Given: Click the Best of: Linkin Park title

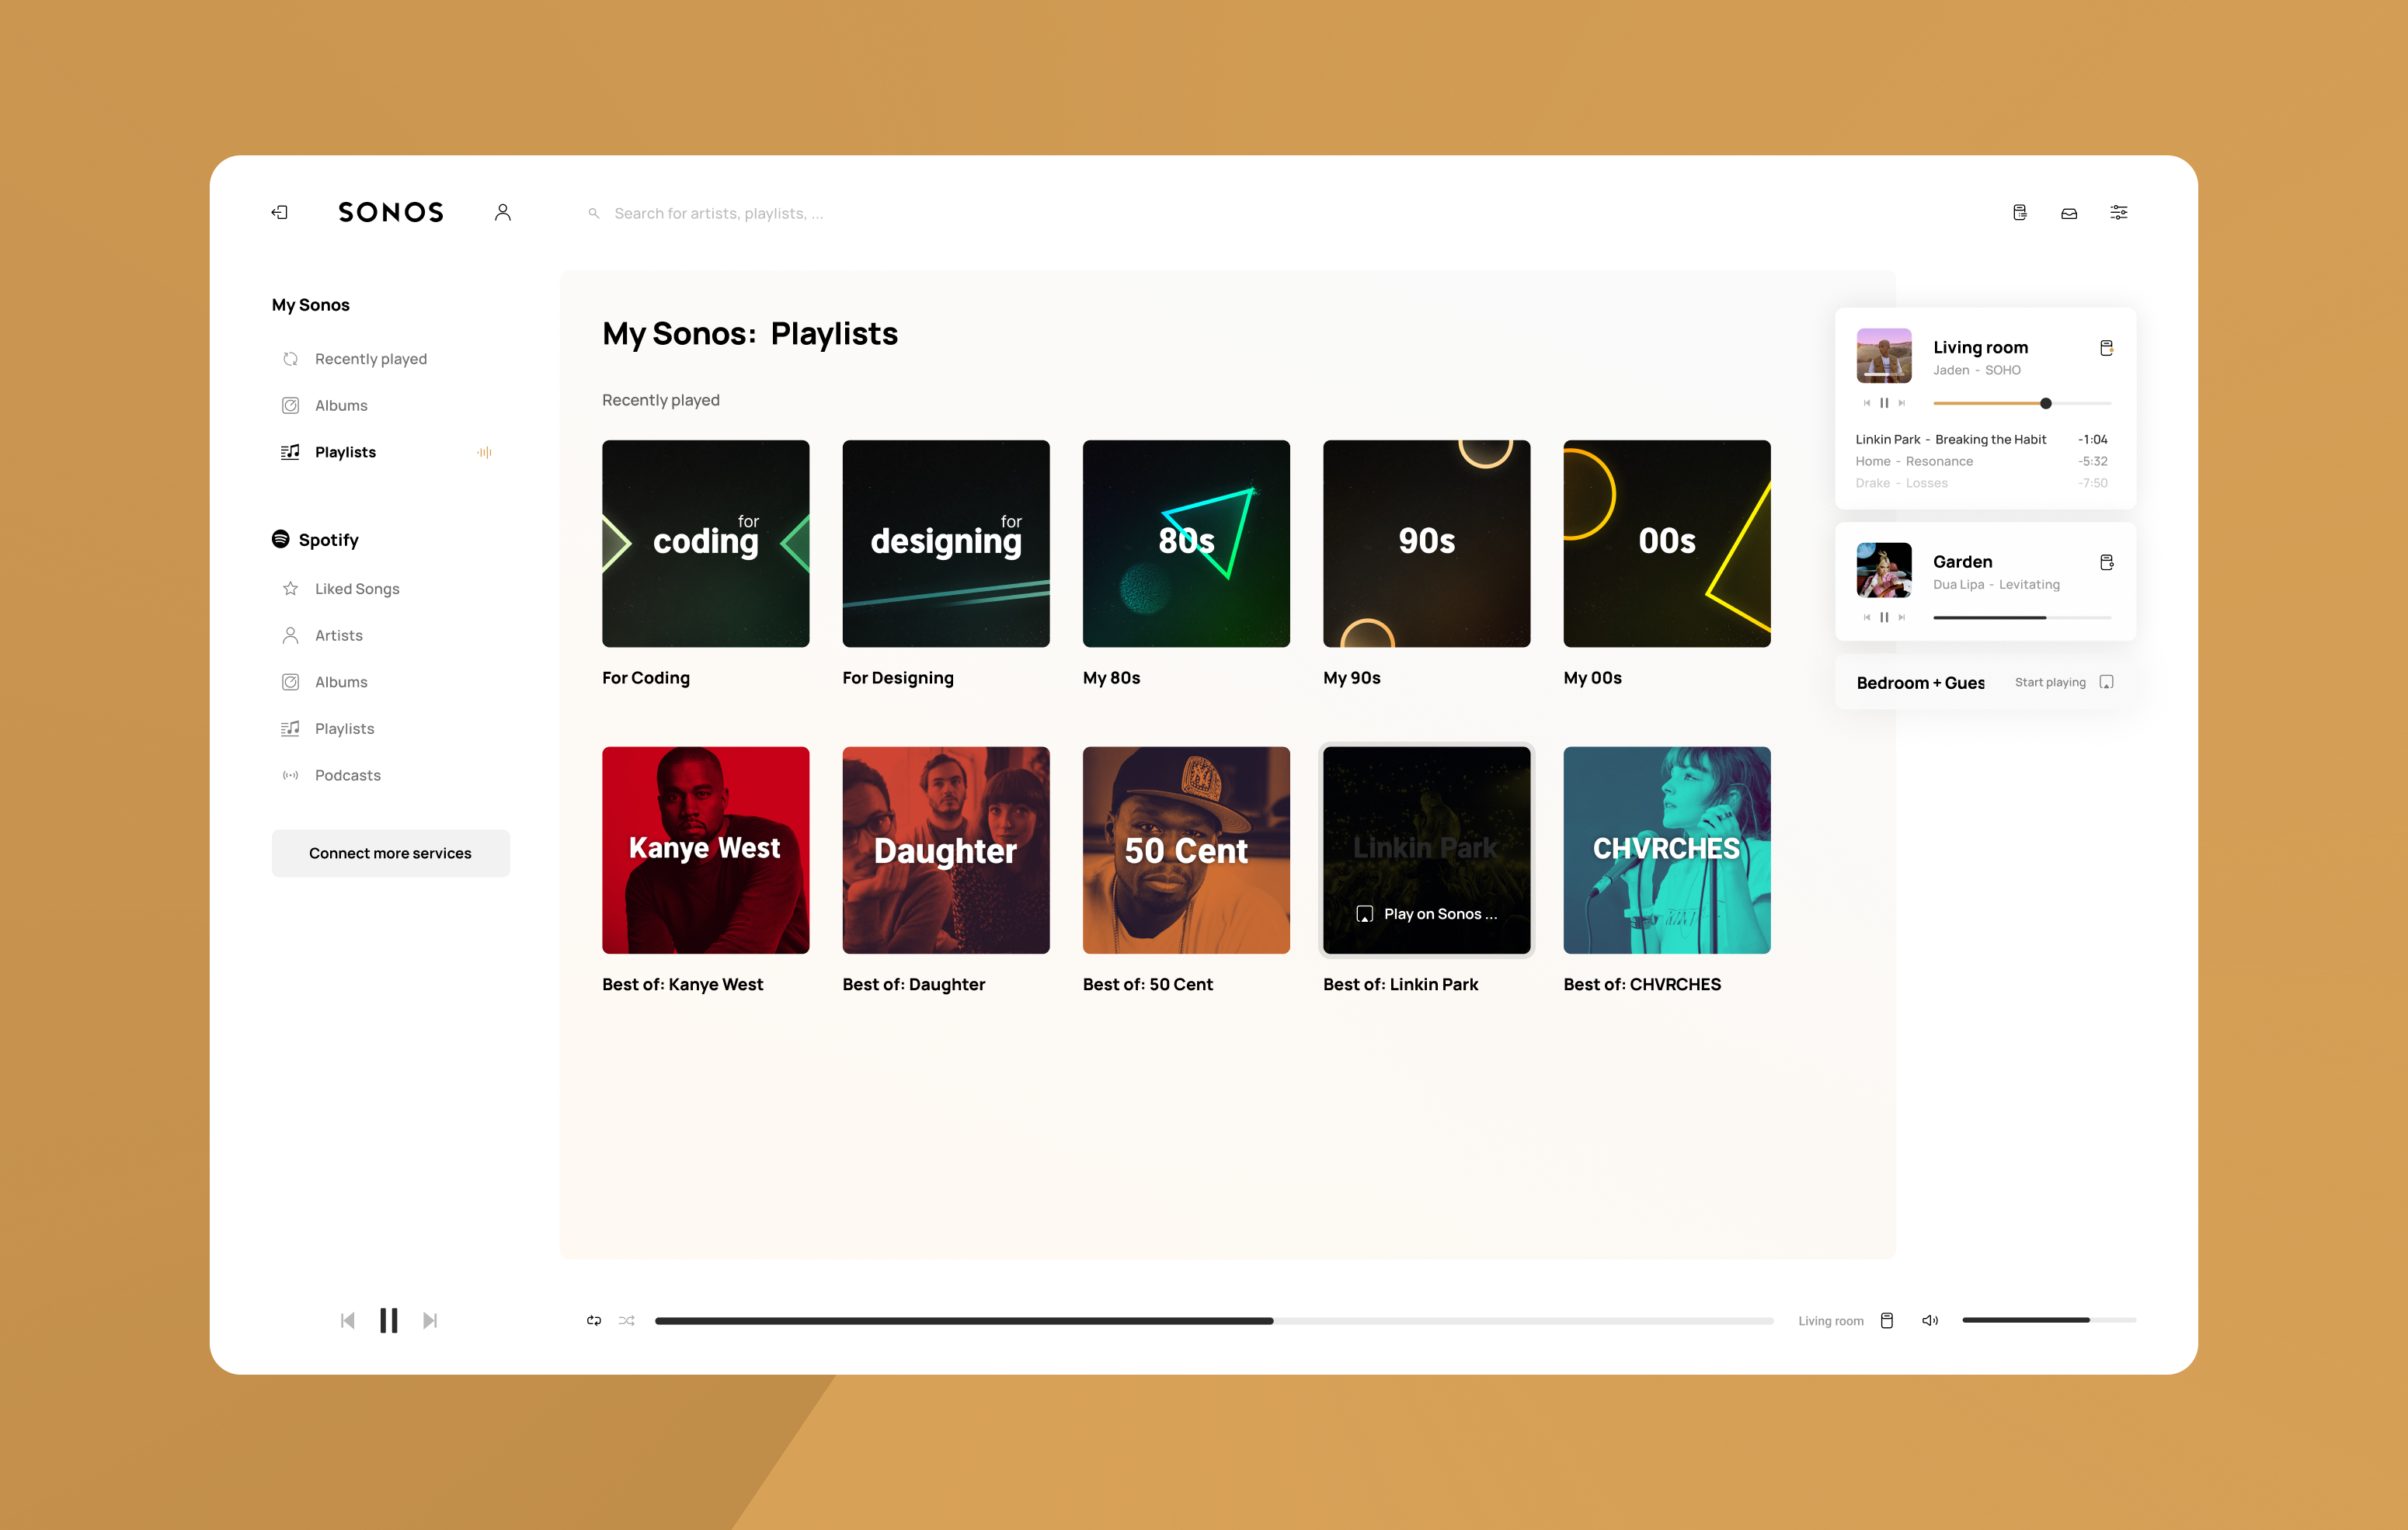Looking at the screenshot, I should point(1400,984).
